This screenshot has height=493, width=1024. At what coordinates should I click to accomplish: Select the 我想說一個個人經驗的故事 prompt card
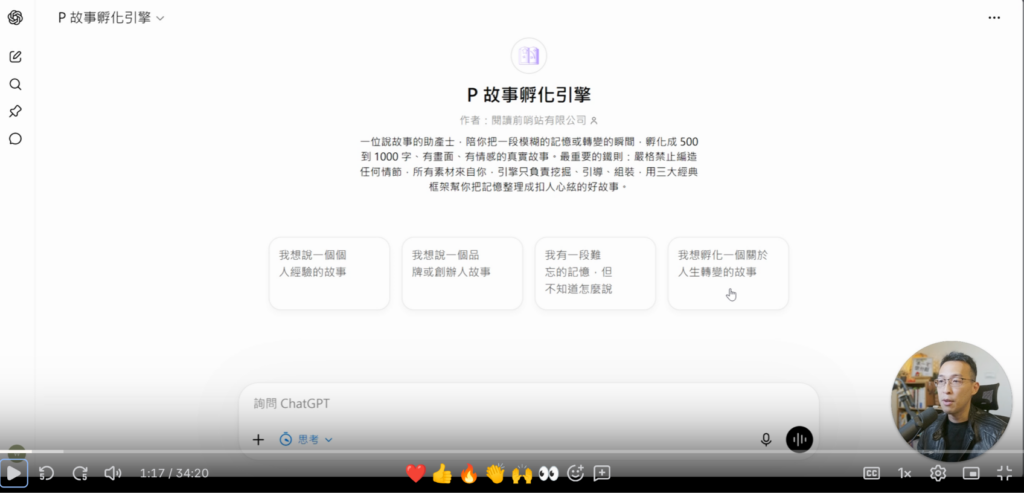329,273
